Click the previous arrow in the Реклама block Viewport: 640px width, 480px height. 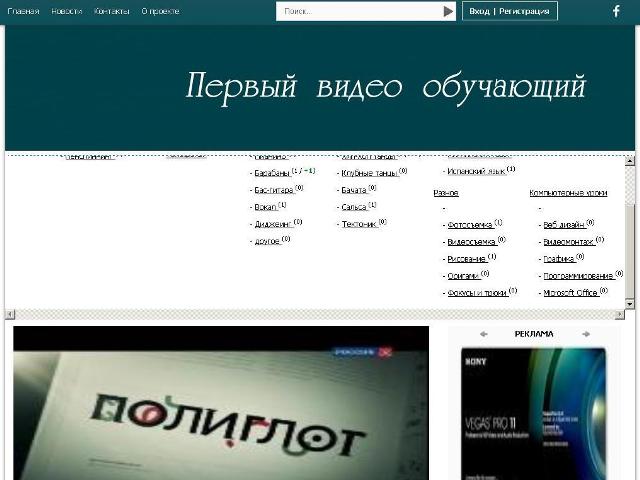[484, 334]
